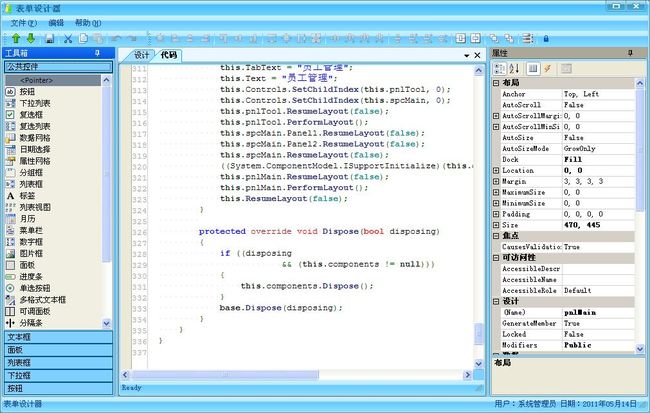Click the green down arrow toolbar icon
650x413 pixels.
click(x=31, y=39)
